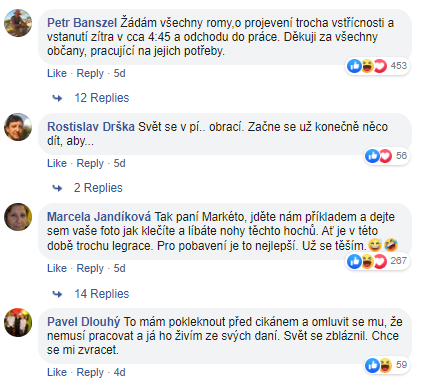Image resolution: width=422 pixels, height=389 pixels.
Task: Open Marcela Jandíková's profile name link
Action: [99, 217]
